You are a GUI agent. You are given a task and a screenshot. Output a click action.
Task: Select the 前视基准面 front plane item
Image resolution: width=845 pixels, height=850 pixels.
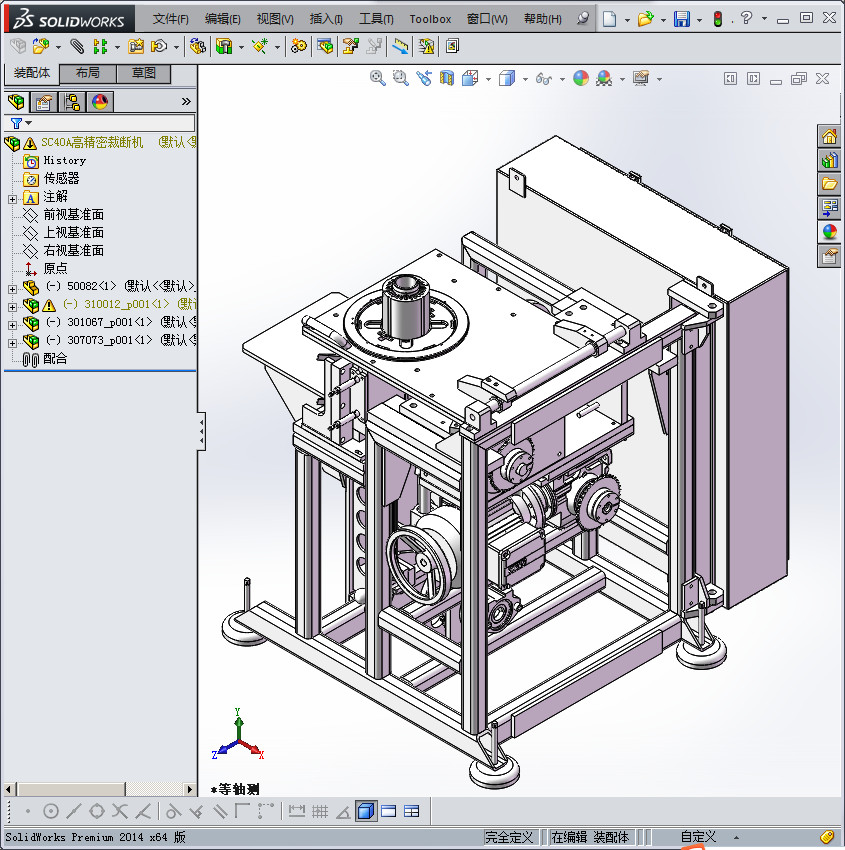point(73,215)
